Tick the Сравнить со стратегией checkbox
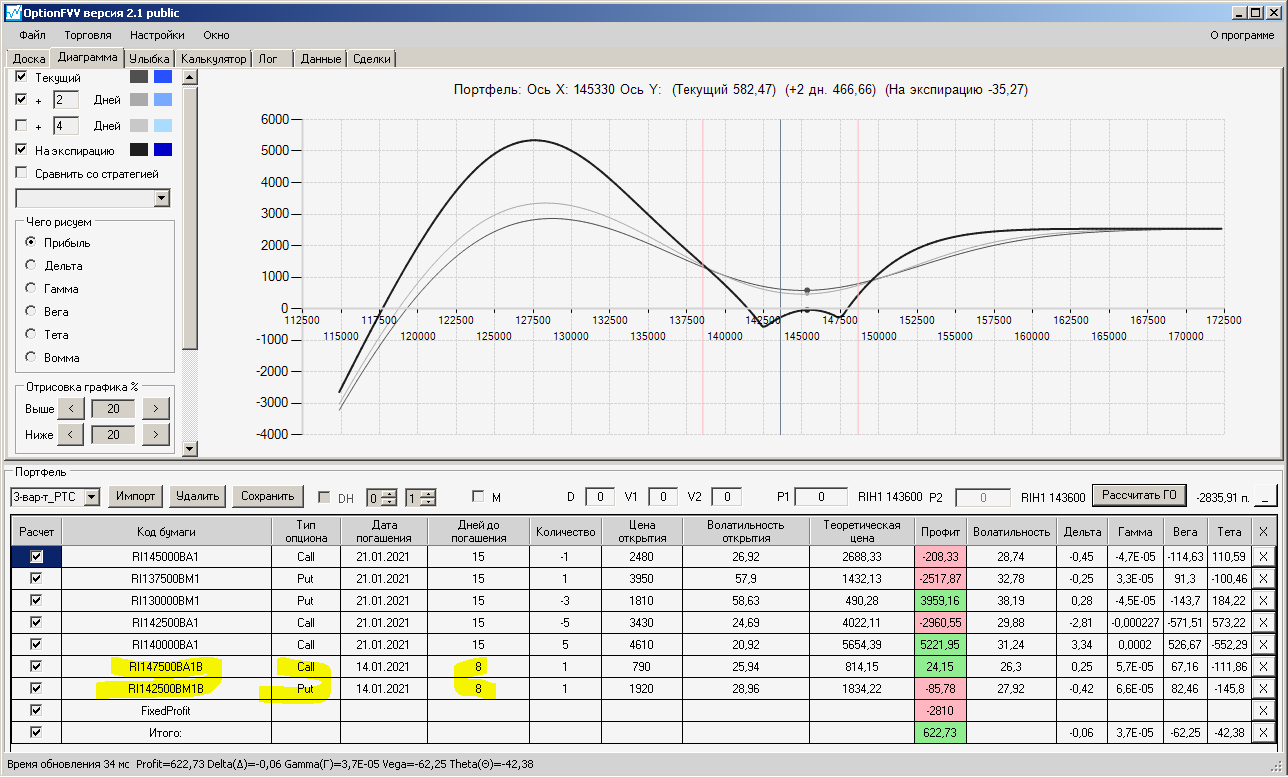The height and width of the screenshot is (778, 1288). [x=22, y=174]
